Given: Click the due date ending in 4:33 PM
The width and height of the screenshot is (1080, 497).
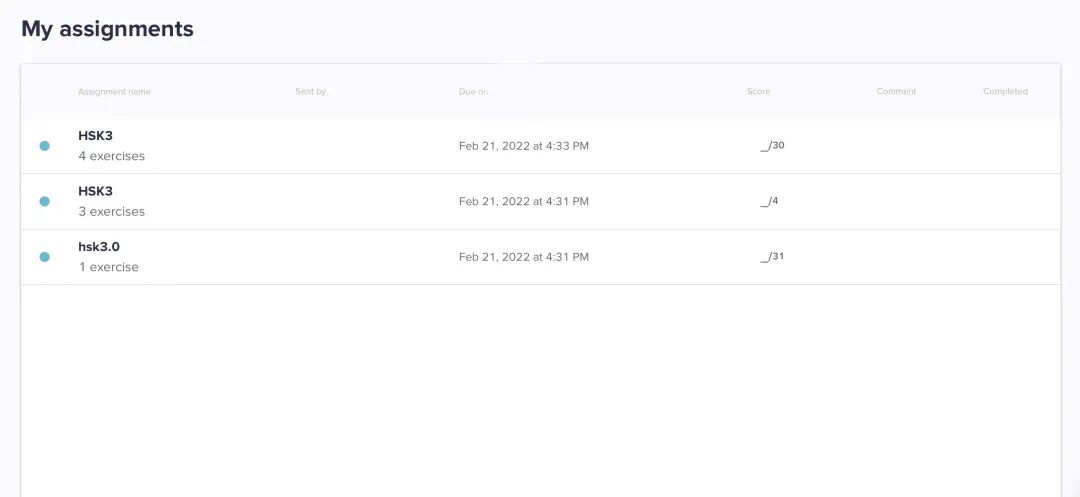Looking at the screenshot, I should tap(523, 146).
